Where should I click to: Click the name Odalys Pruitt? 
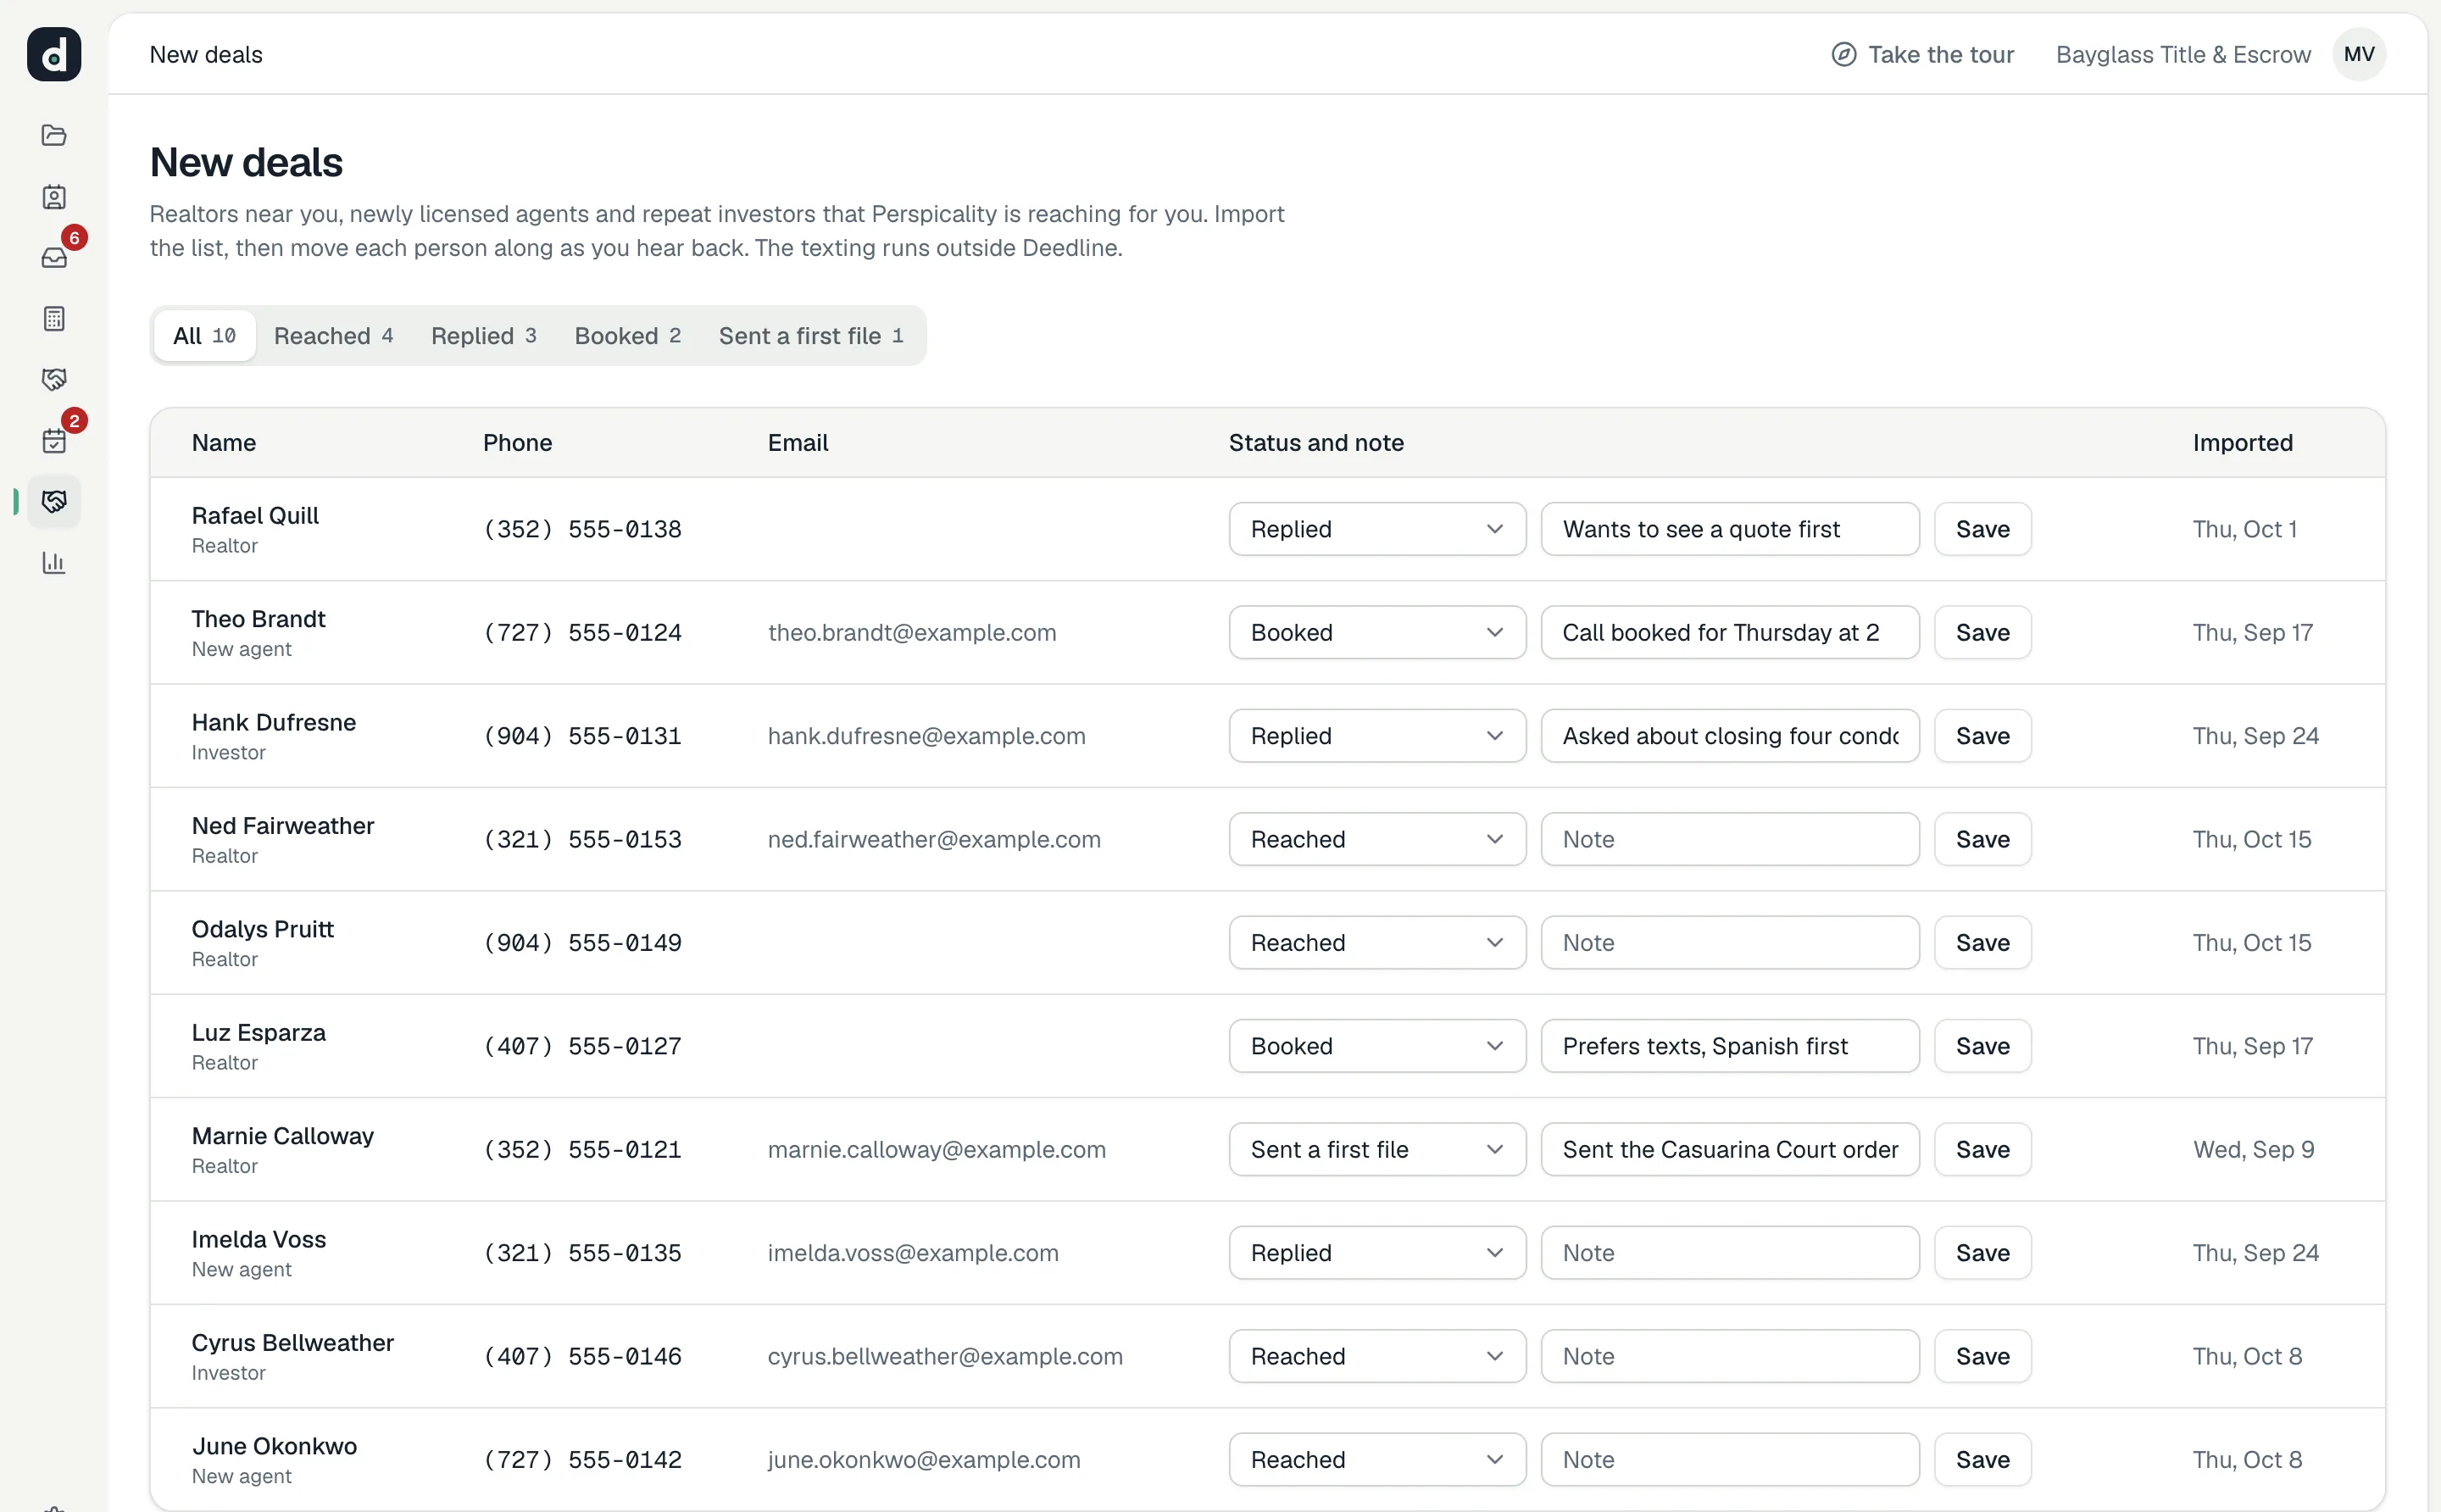click(x=262, y=929)
